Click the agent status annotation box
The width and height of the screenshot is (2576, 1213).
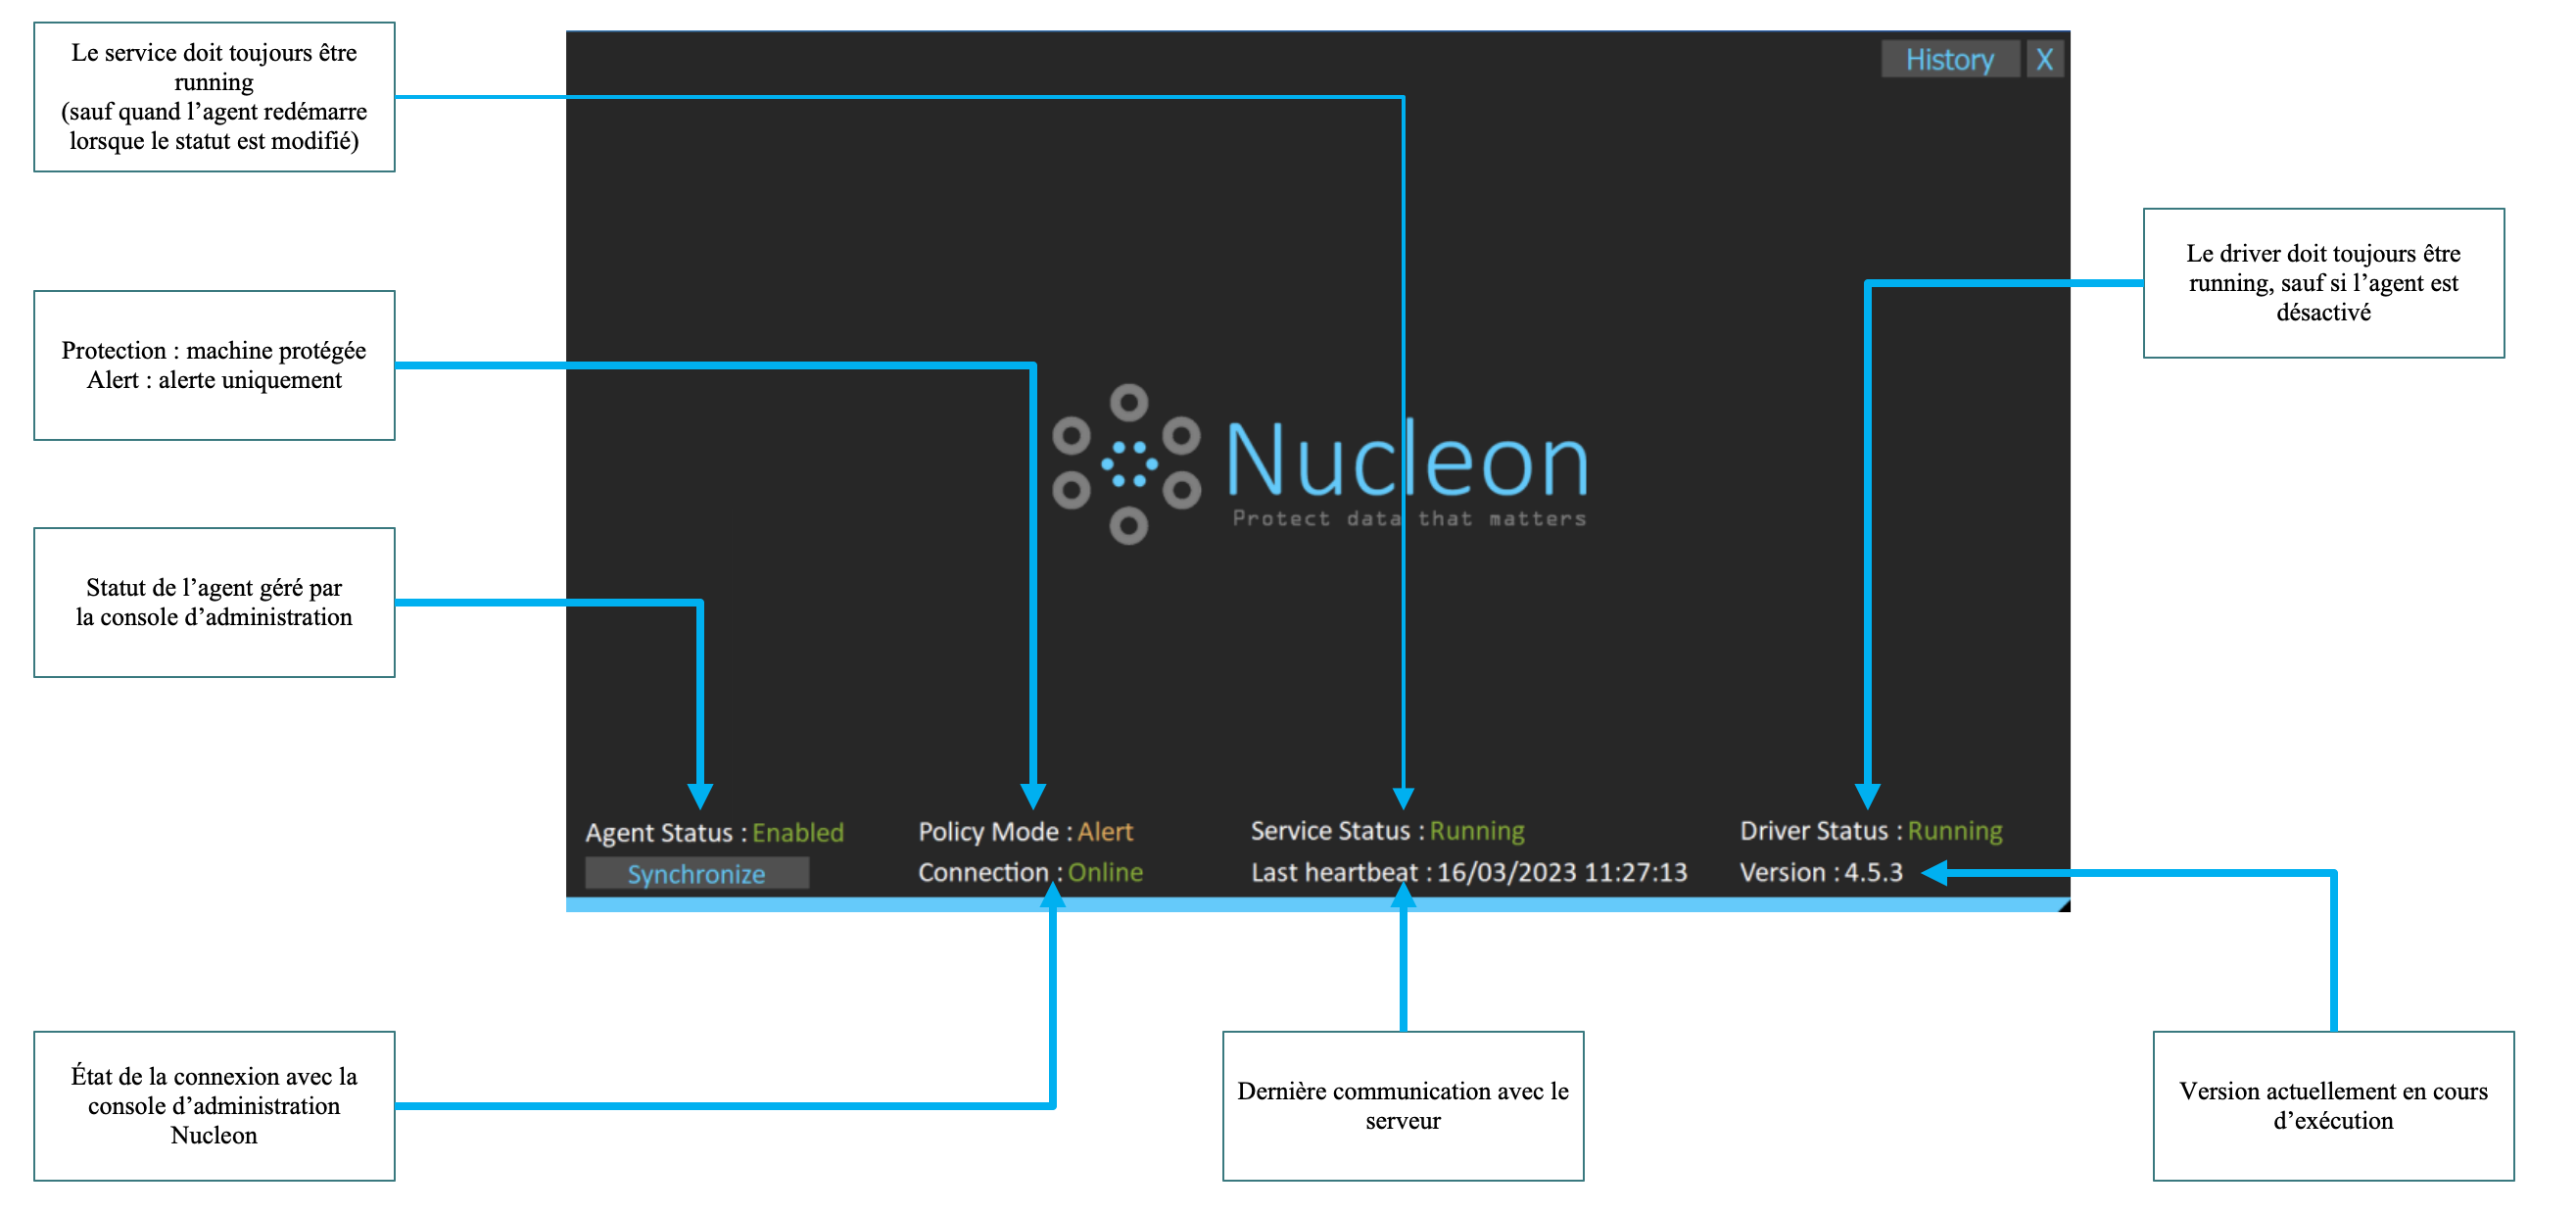point(214,602)
